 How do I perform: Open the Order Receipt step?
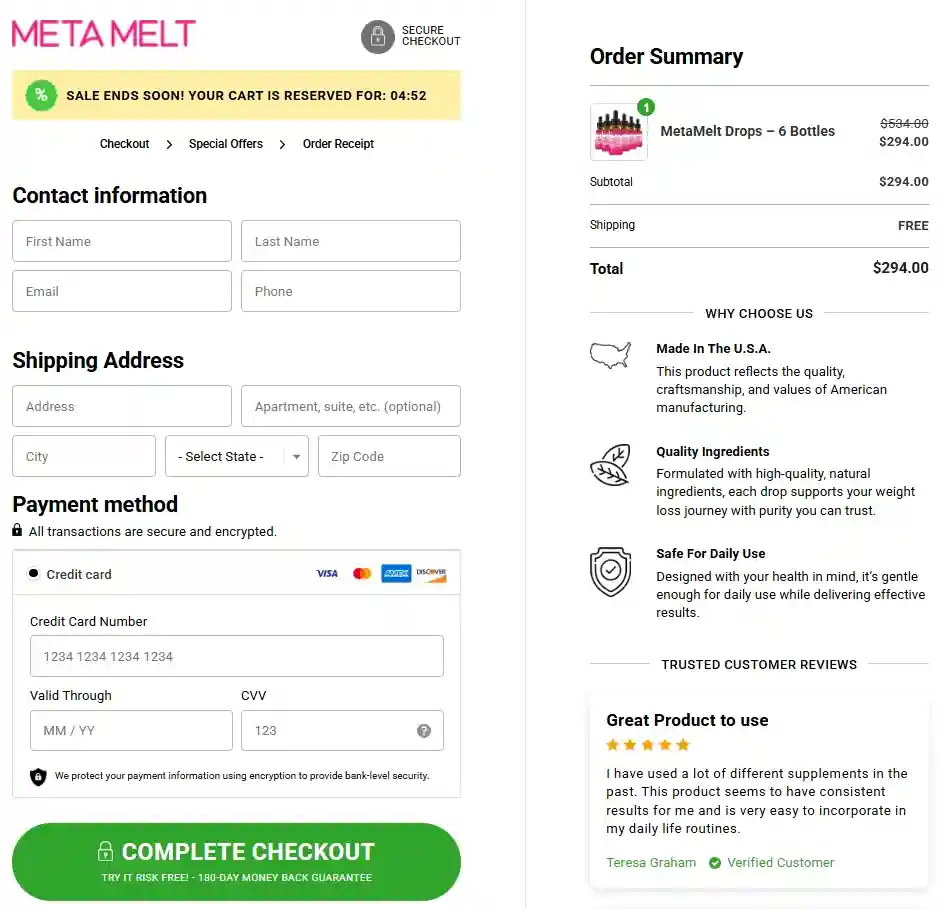[338, 143]
